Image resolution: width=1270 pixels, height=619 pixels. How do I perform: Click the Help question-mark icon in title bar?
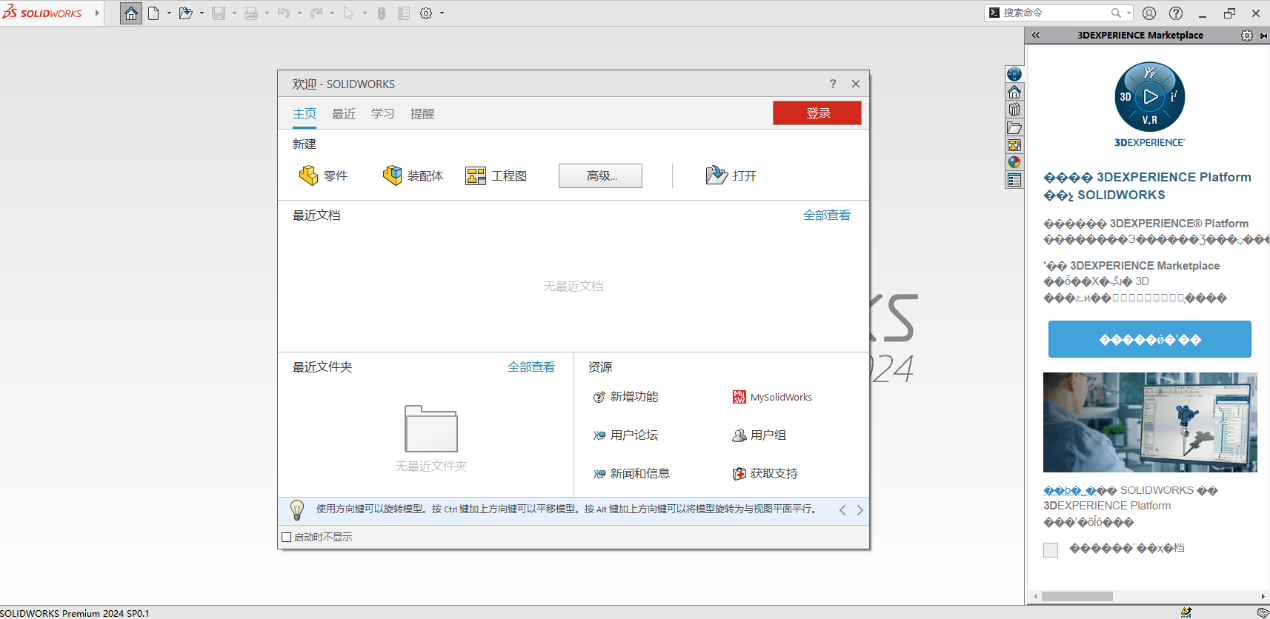1176,13
